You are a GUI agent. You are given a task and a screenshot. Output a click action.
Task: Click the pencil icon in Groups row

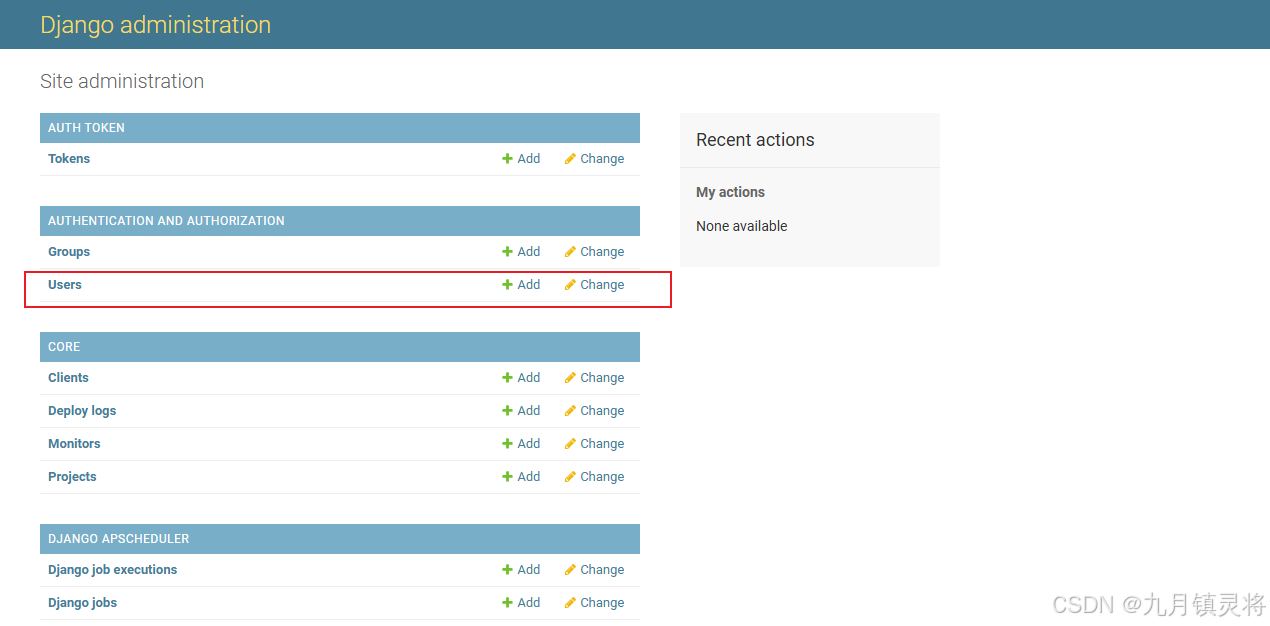pos(570,252)
